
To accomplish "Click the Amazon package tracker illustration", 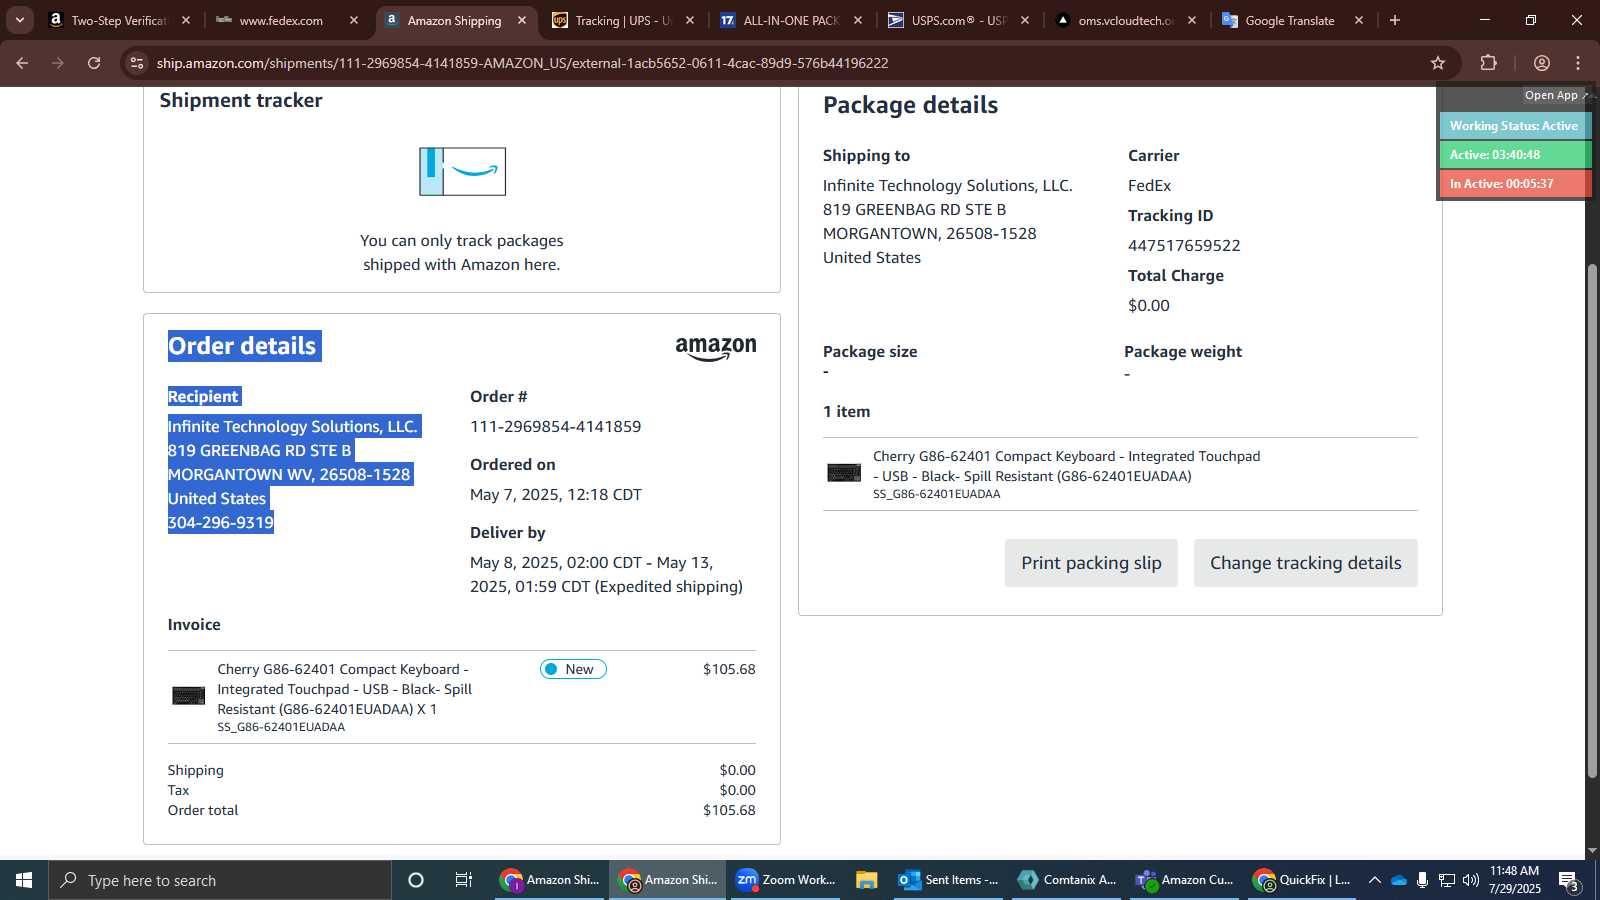I will pyautogui.click(x=462, y=171).
